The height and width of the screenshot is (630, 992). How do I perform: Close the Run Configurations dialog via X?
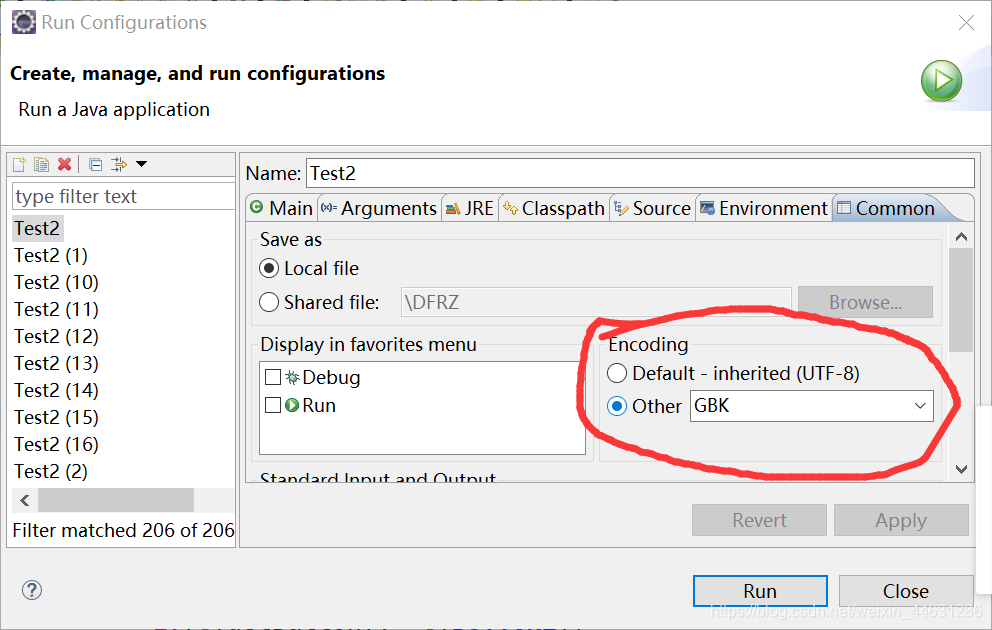(x=966, y=23)
